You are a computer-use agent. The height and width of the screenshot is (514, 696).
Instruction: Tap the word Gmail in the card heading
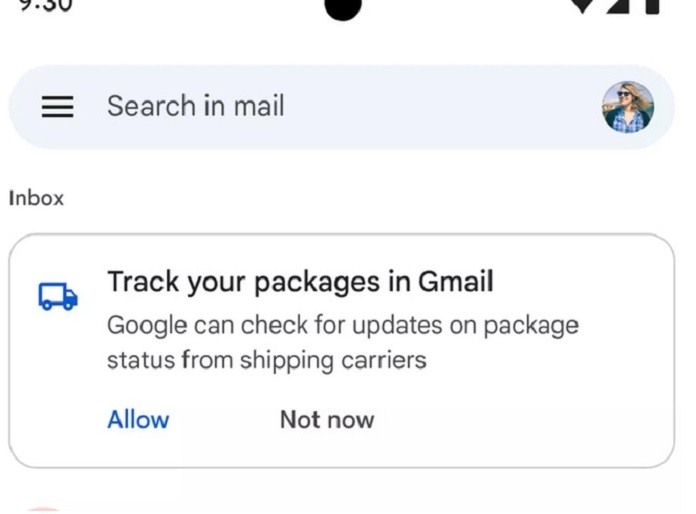455,282
